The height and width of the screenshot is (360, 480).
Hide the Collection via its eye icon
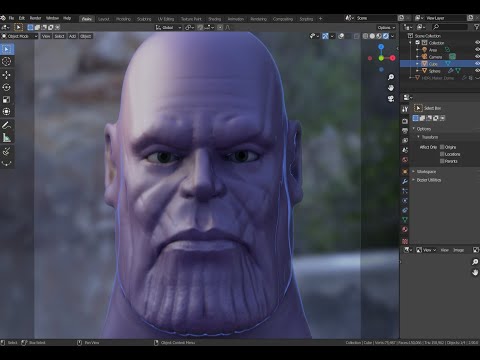pyautogui.click(x=477, y=43)
